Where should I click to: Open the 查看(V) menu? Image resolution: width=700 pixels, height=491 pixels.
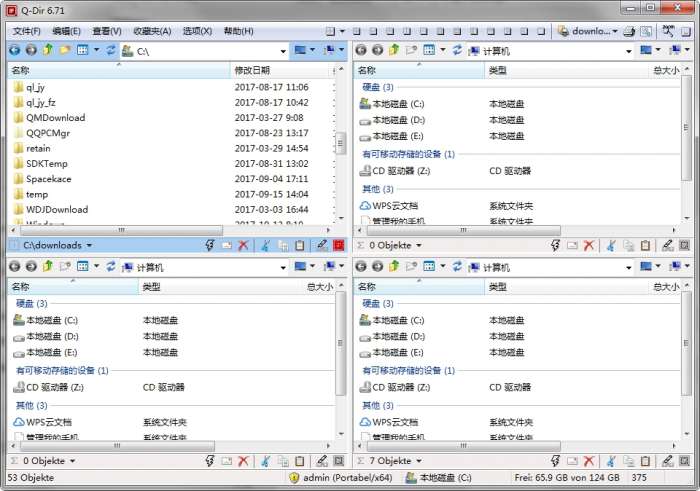[x=107, y=31]
